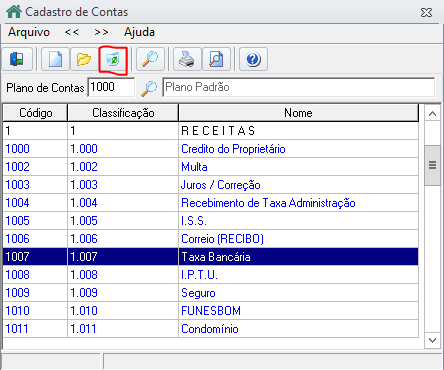Click the Nome column header
This screenshot has height=370, width=444.
point(298,113)
